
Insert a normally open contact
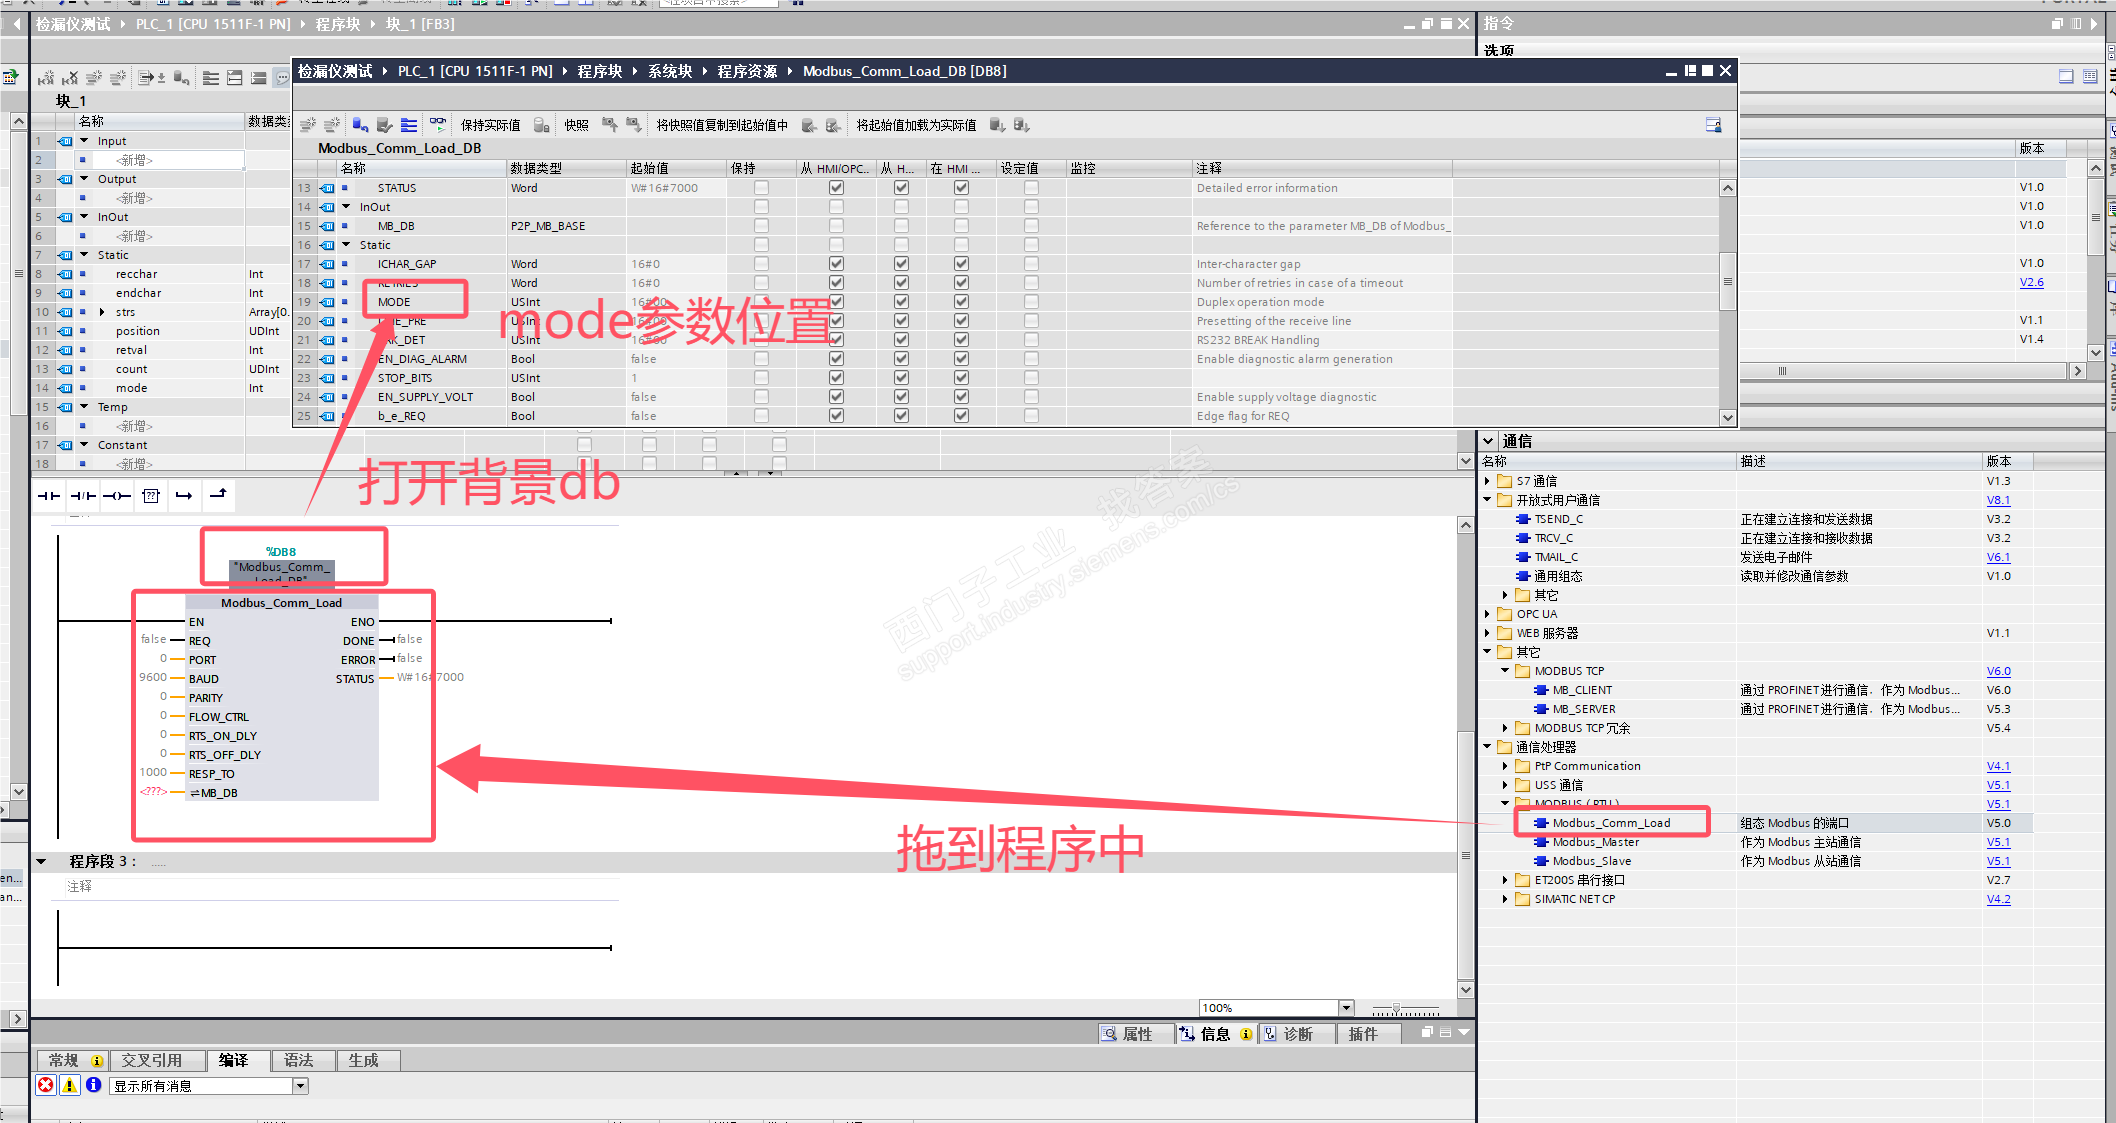click(49, 495)
